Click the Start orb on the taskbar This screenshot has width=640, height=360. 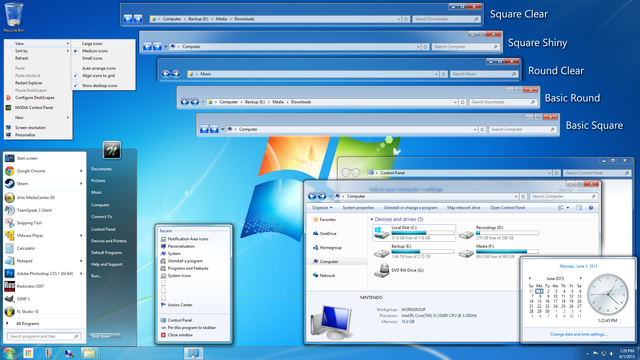click(x=9, y=353)
